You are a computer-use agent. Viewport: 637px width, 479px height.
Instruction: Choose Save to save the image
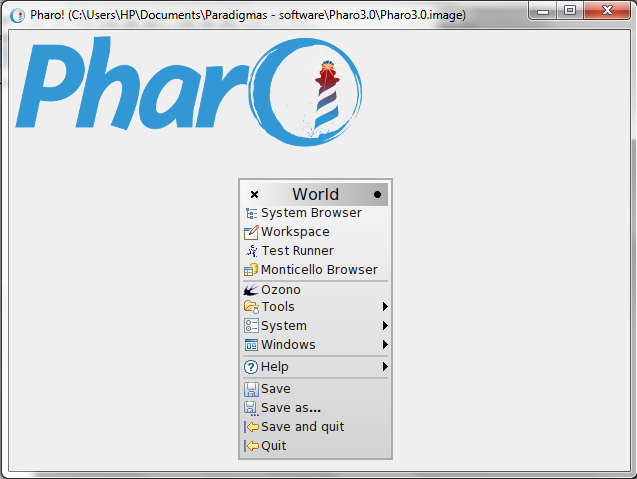click(x=315, y=389)
